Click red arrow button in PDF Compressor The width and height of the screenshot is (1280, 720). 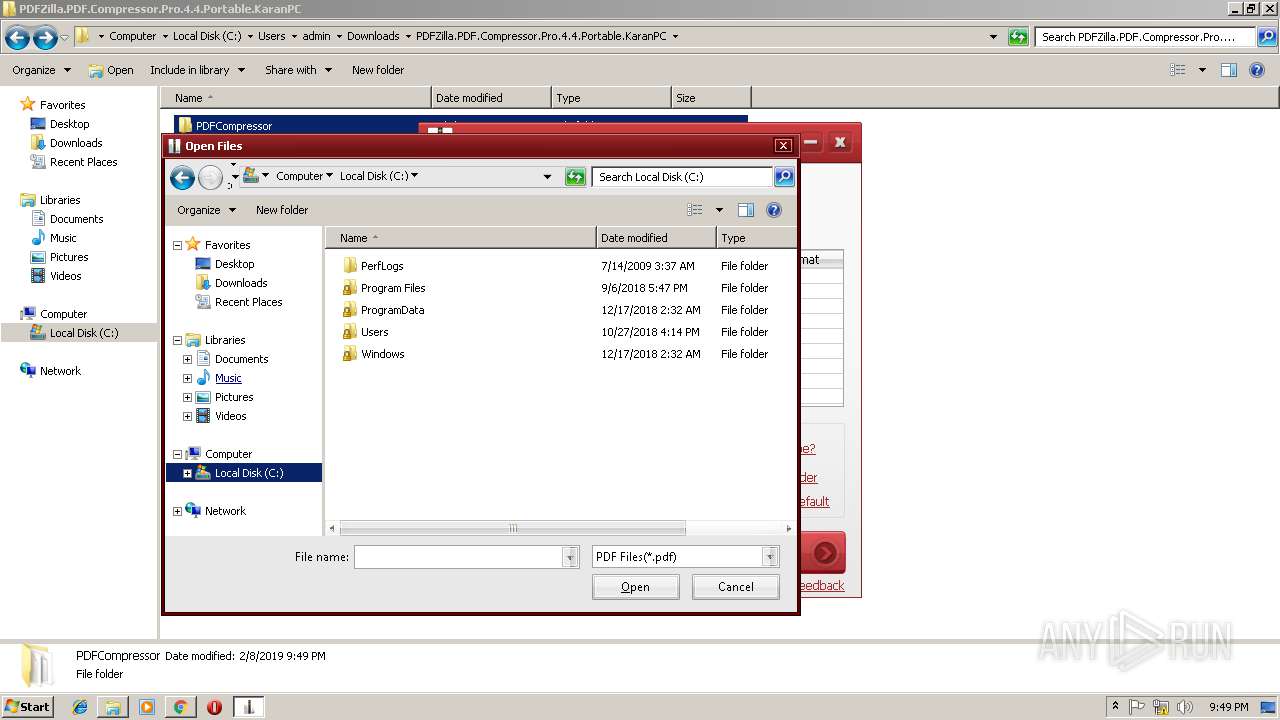click(824, 553)
